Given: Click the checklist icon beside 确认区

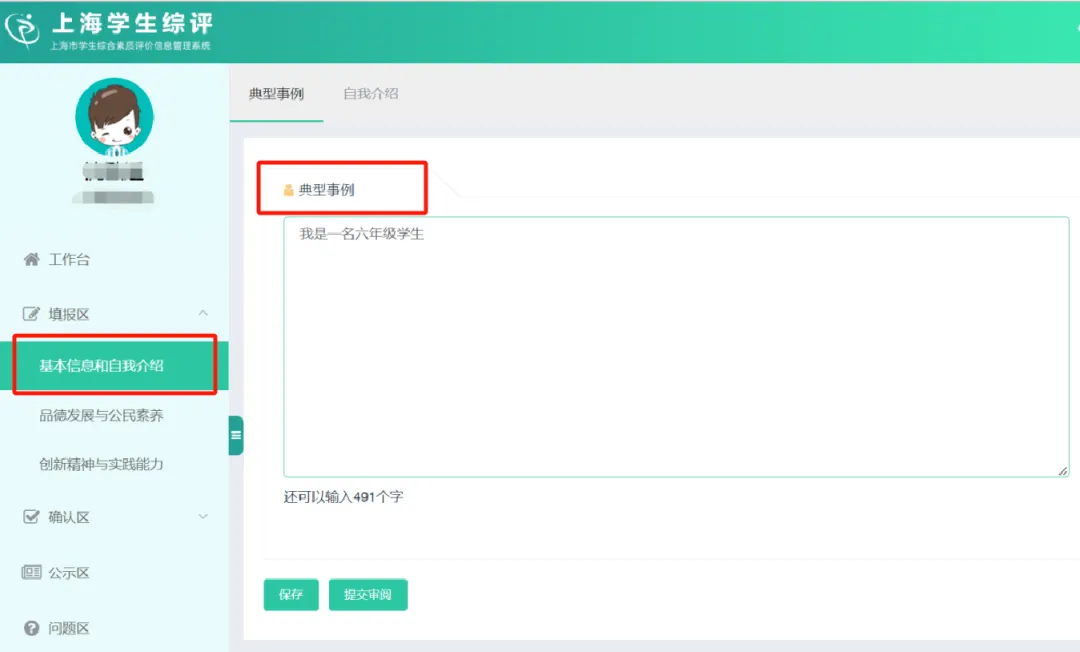Looking at the screenshot, I should 29,517.
